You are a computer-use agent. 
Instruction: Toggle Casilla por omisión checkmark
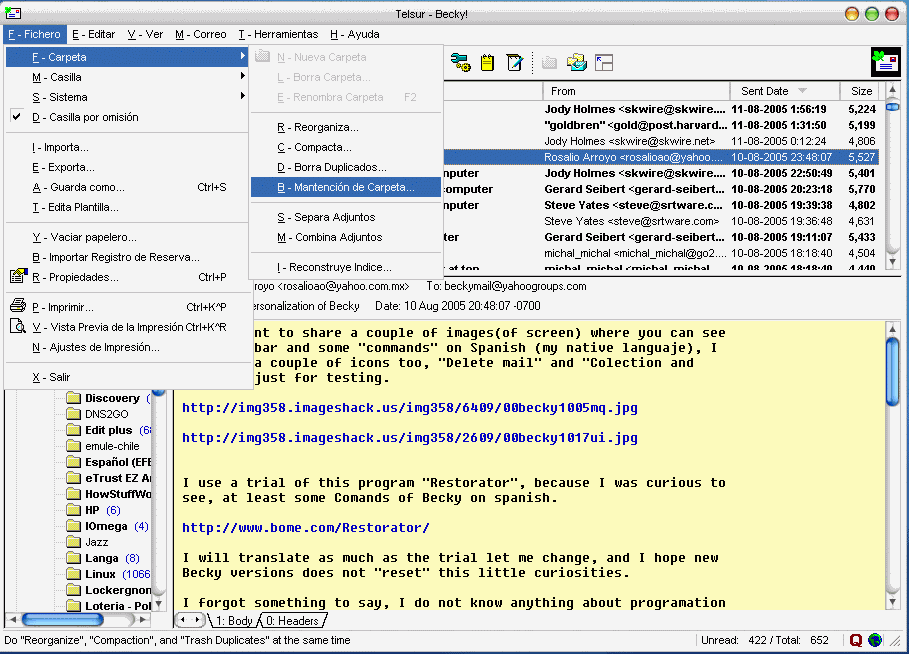pyautogui.click(x=17, y=117)
